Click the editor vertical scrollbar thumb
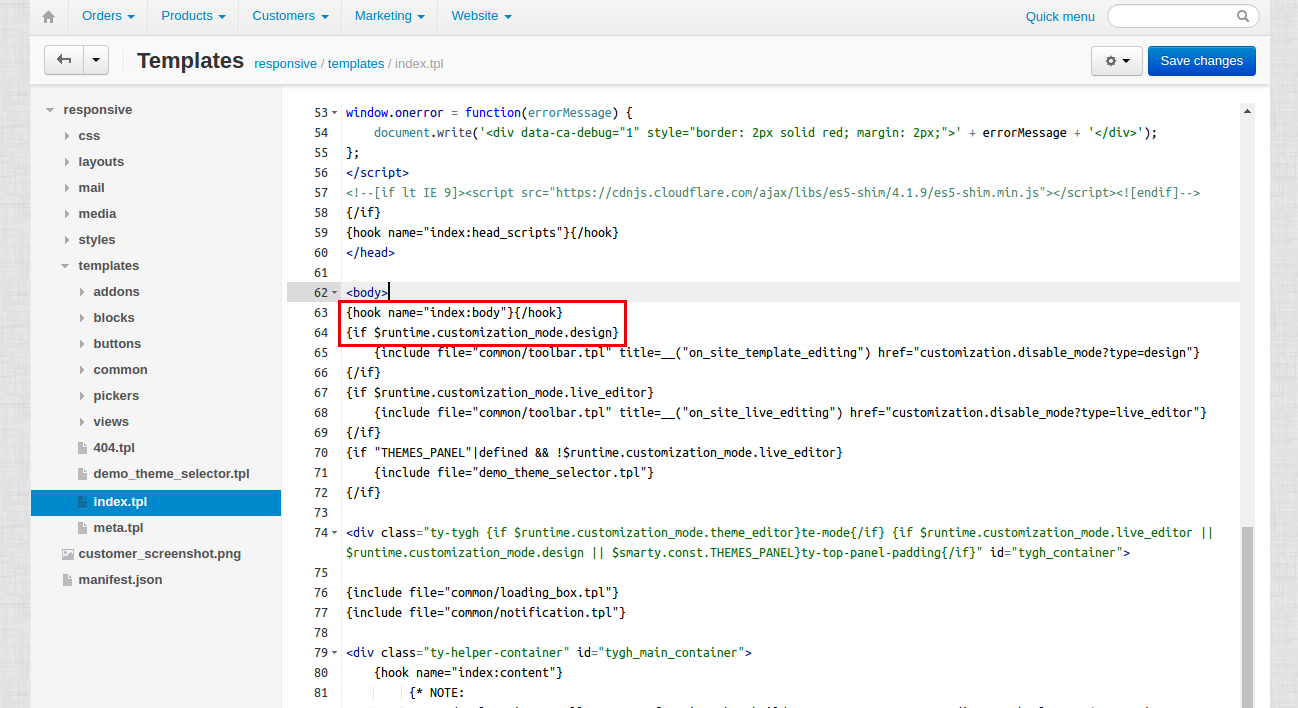Screen dimensions: 1298x708 coord(1246,617)
